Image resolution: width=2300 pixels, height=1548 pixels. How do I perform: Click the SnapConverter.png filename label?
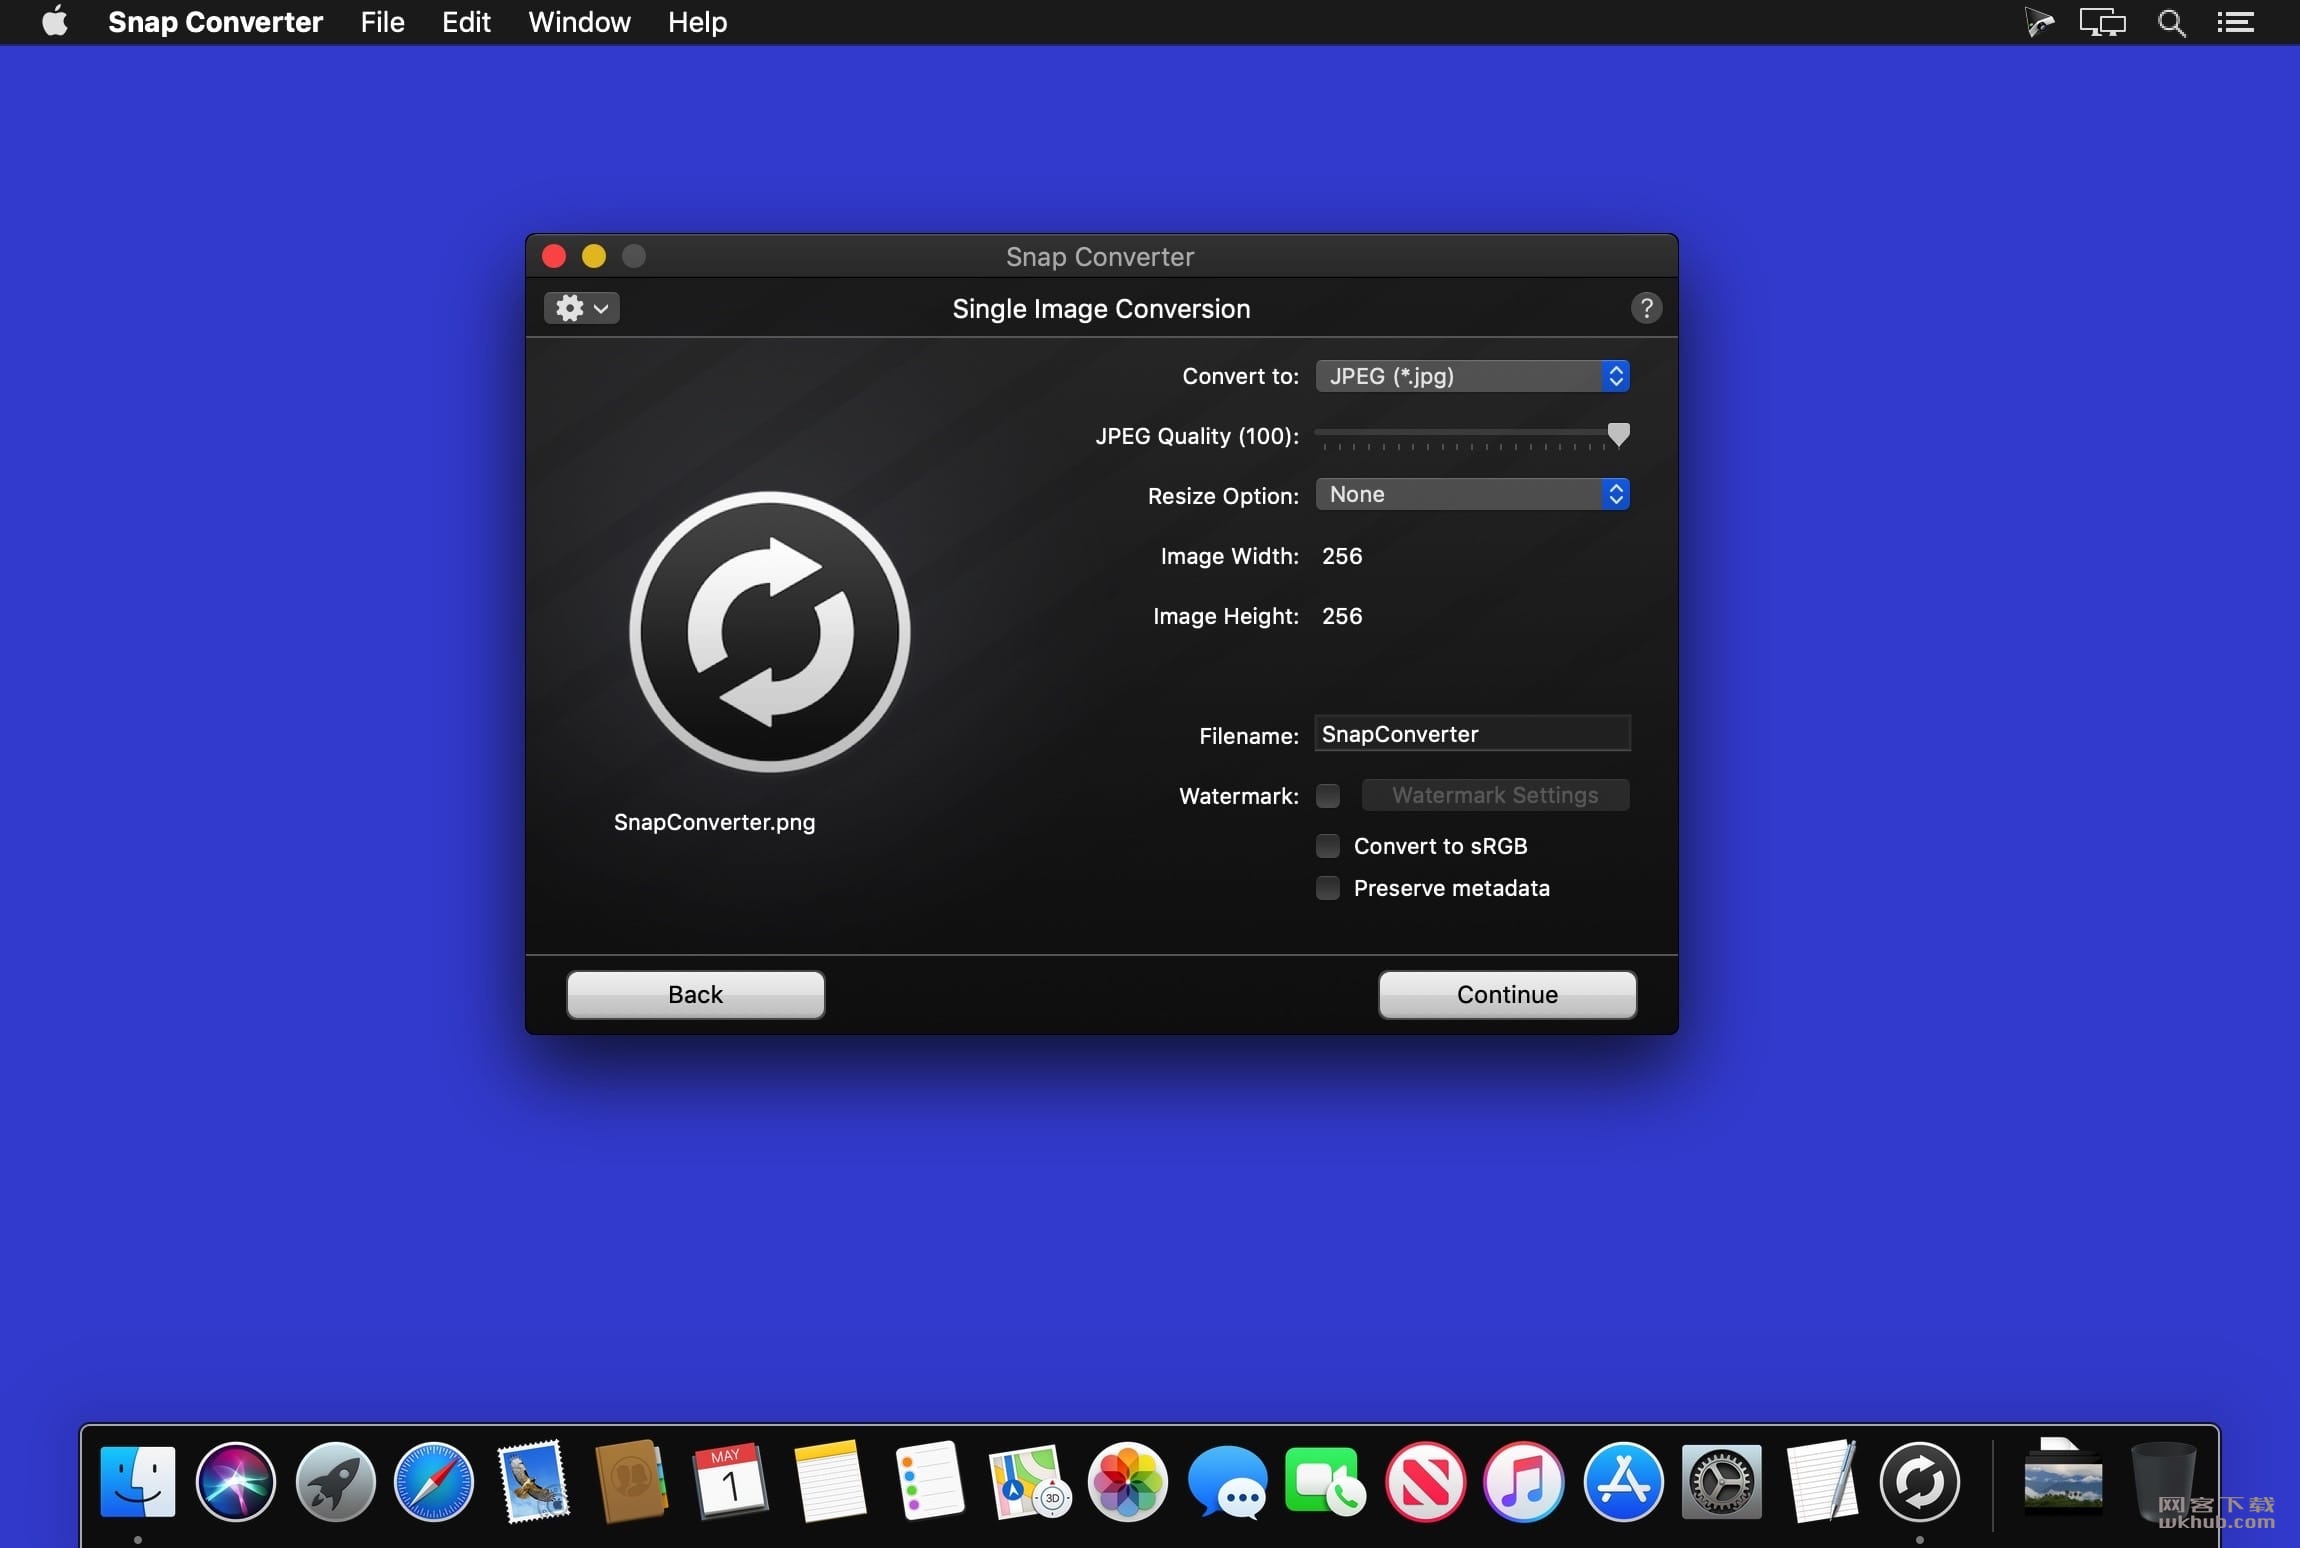(x=714, y=823)
